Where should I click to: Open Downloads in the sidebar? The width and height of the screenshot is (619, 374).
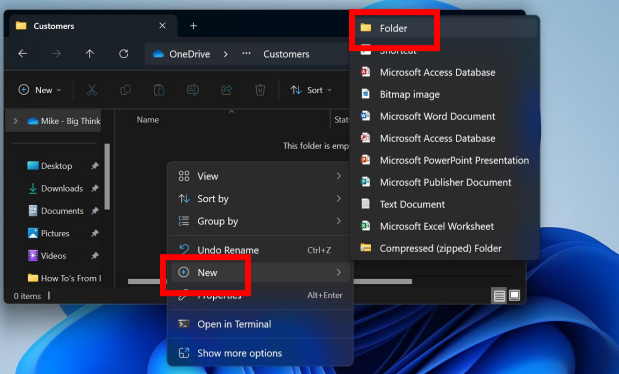pyautogui.click(x=56, y=188)
